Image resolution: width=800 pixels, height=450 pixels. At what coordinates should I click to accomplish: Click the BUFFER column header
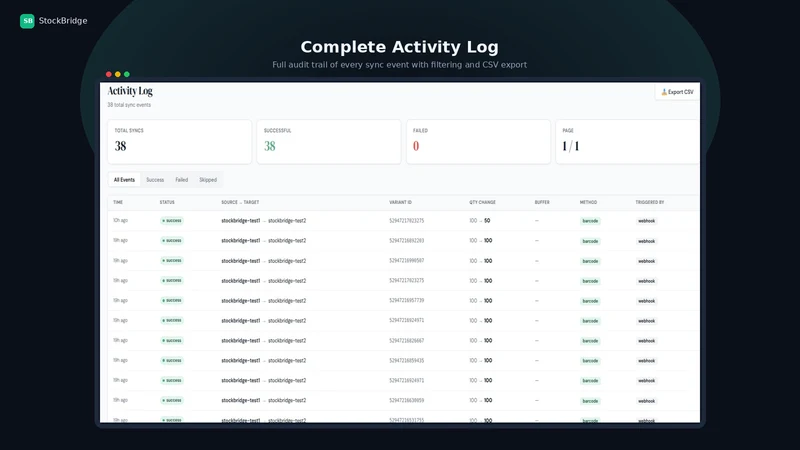point(542,203)
